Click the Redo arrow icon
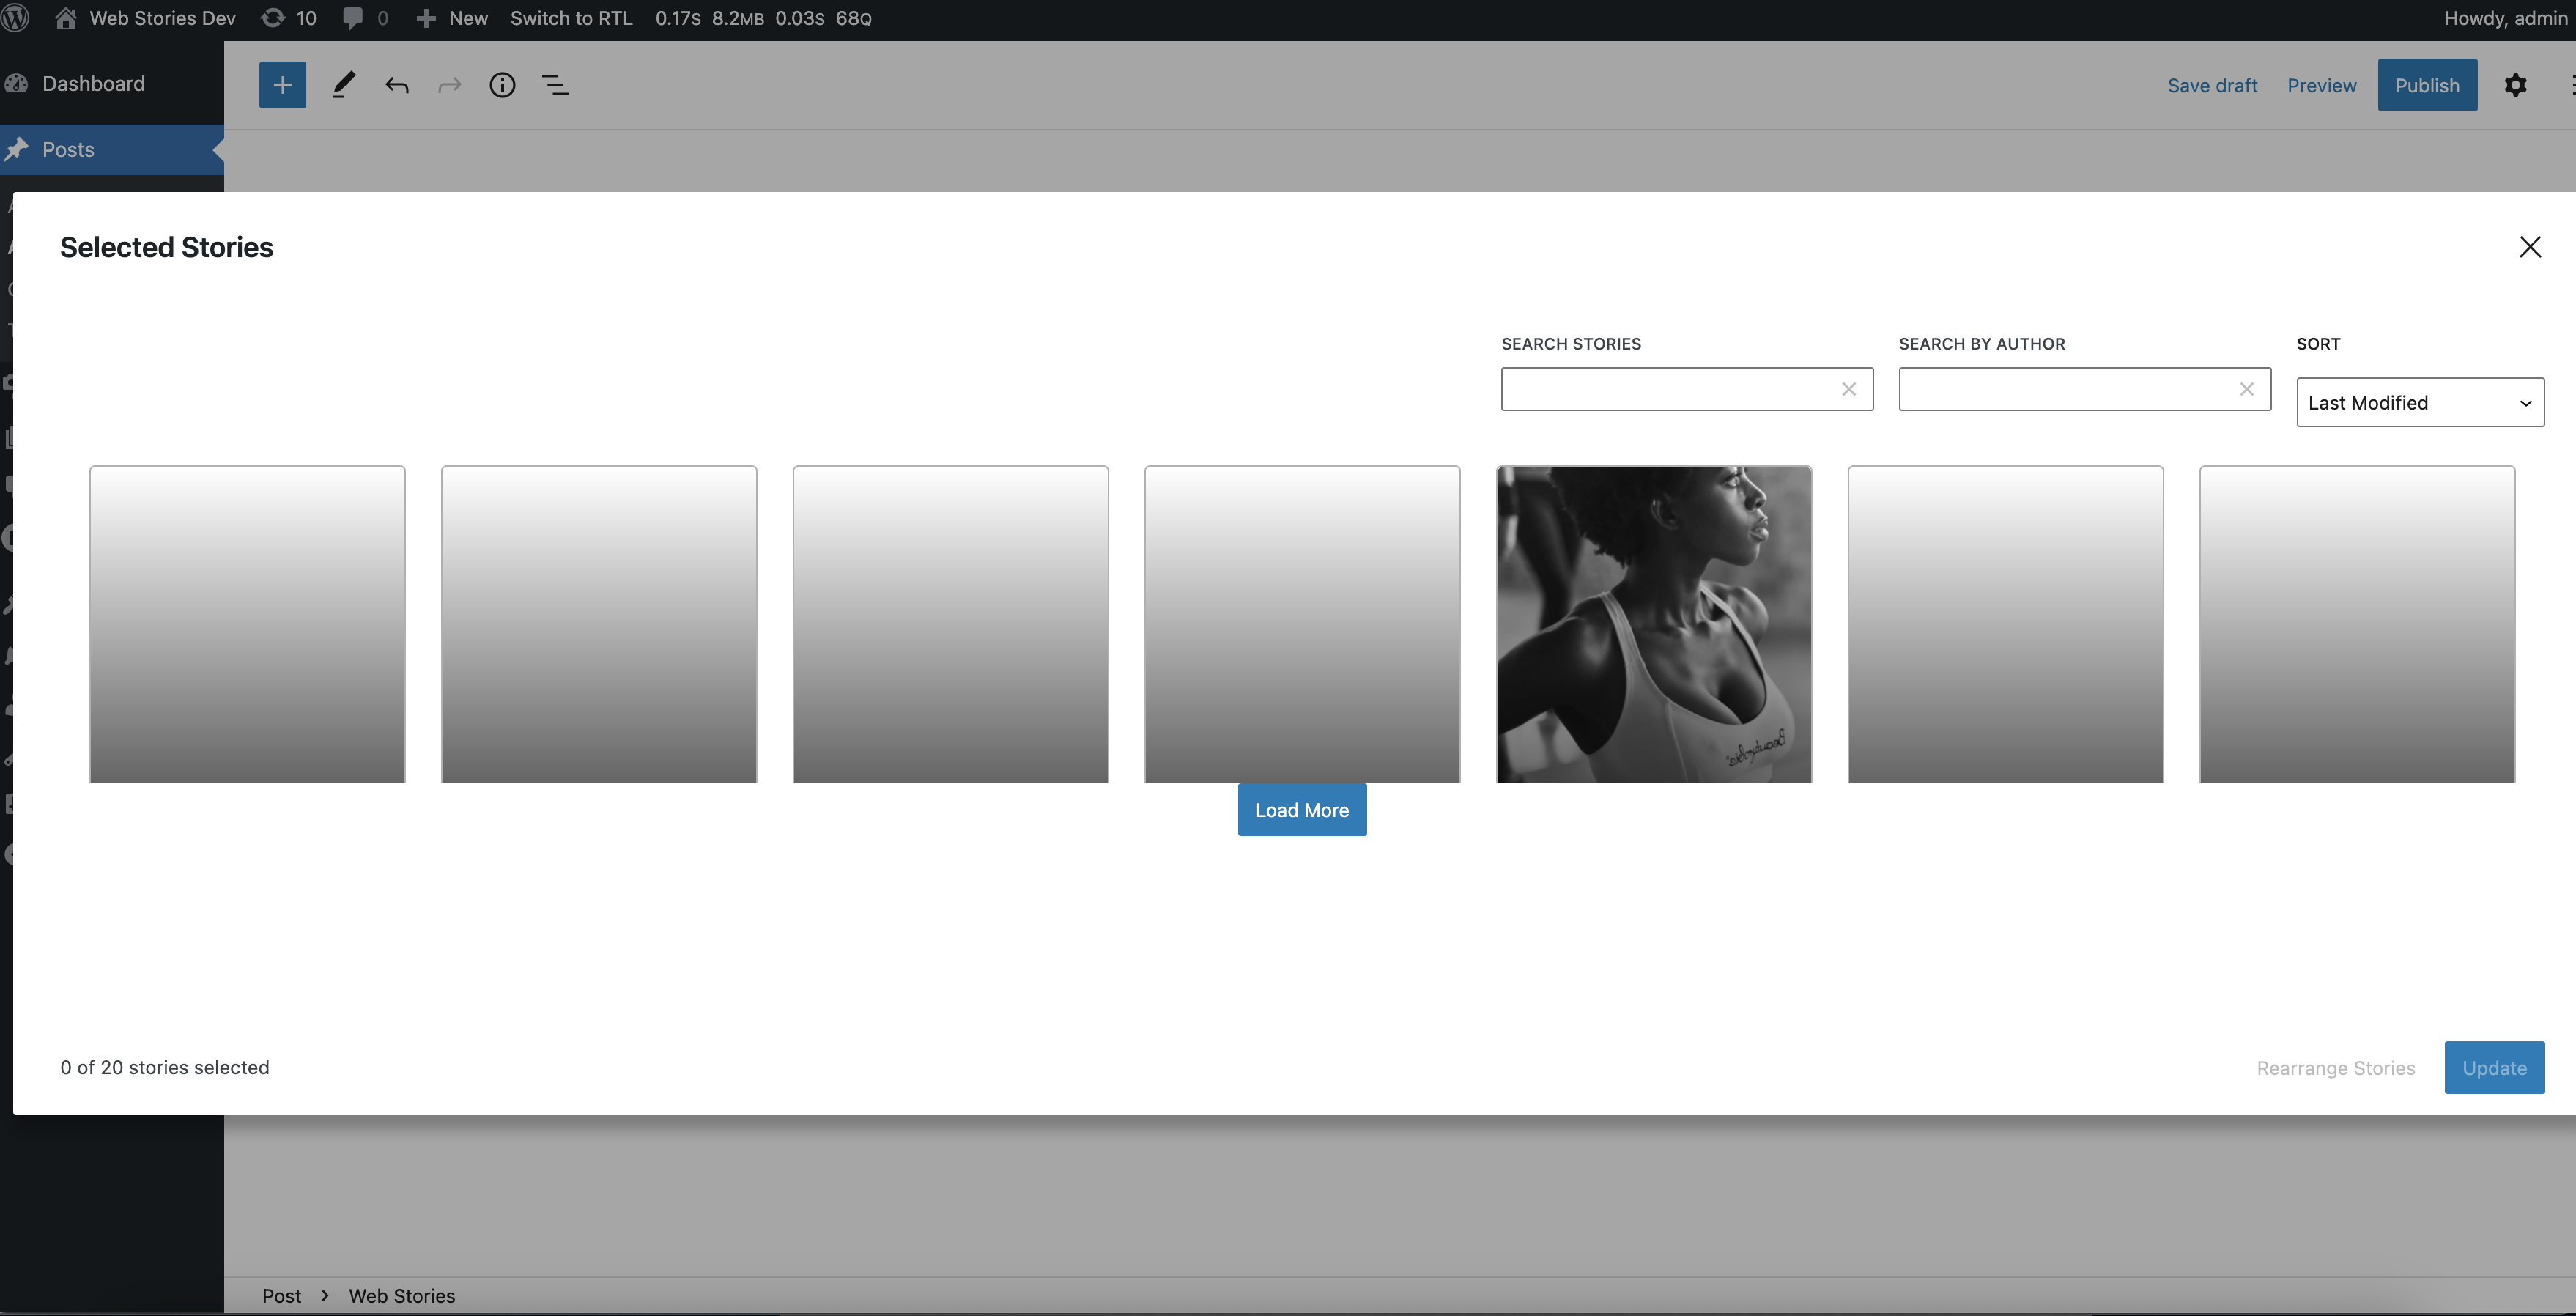2576x1316 pixels. coord(449,84)
